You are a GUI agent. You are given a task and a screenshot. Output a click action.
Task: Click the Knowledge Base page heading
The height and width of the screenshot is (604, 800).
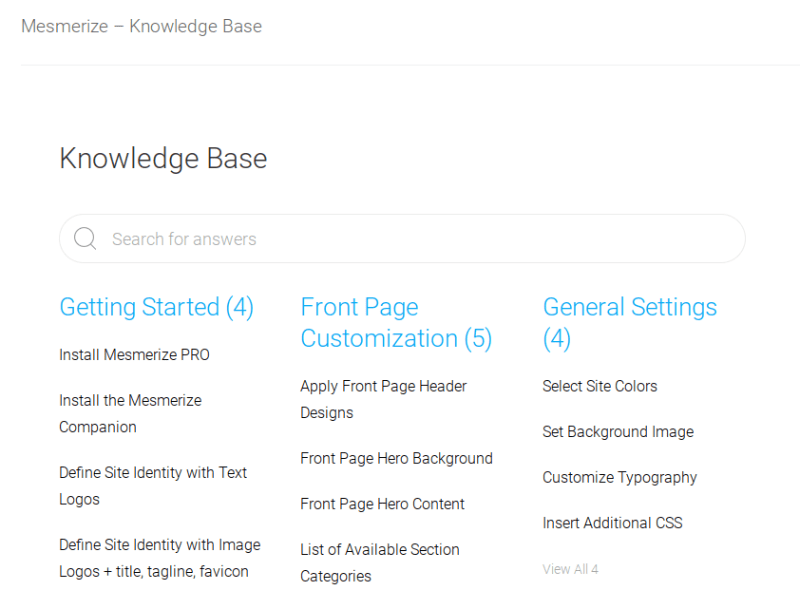coord(163,158)
